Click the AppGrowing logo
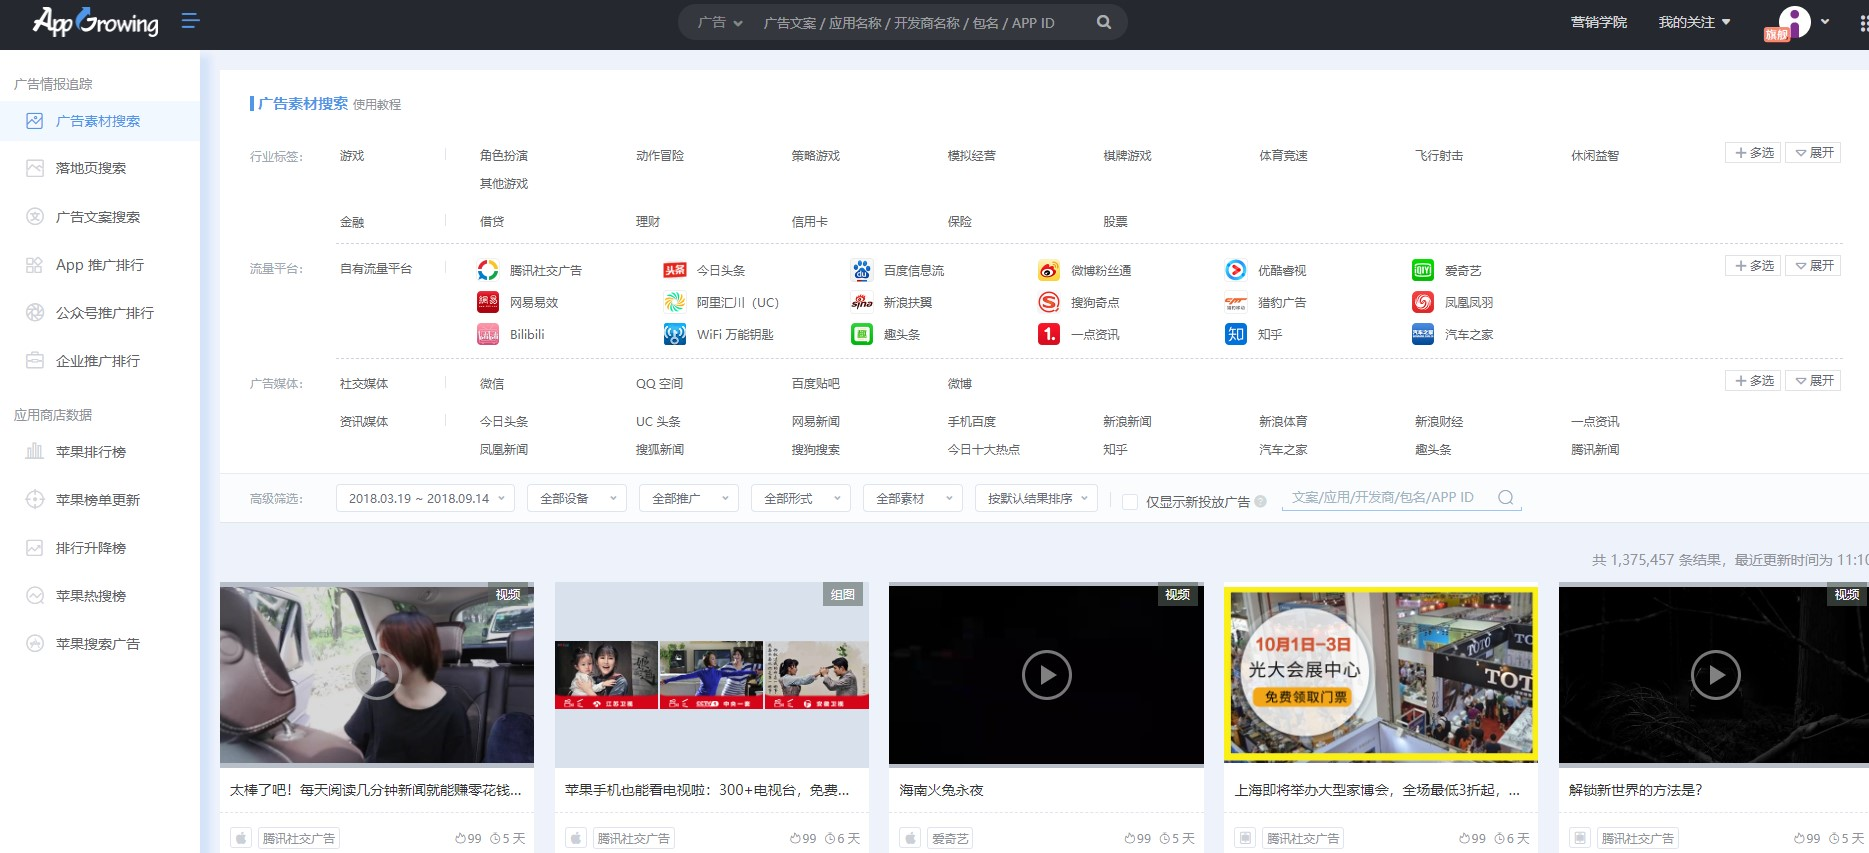The height and width of the screenshot is (853, 1869). click(x=95, y=21)
